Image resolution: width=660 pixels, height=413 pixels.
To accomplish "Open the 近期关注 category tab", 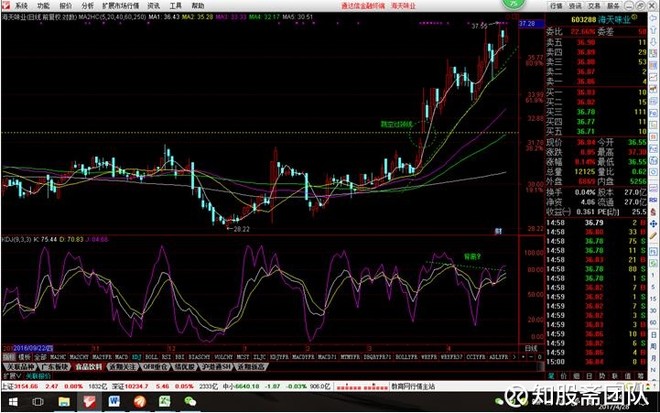I will 122,367.
